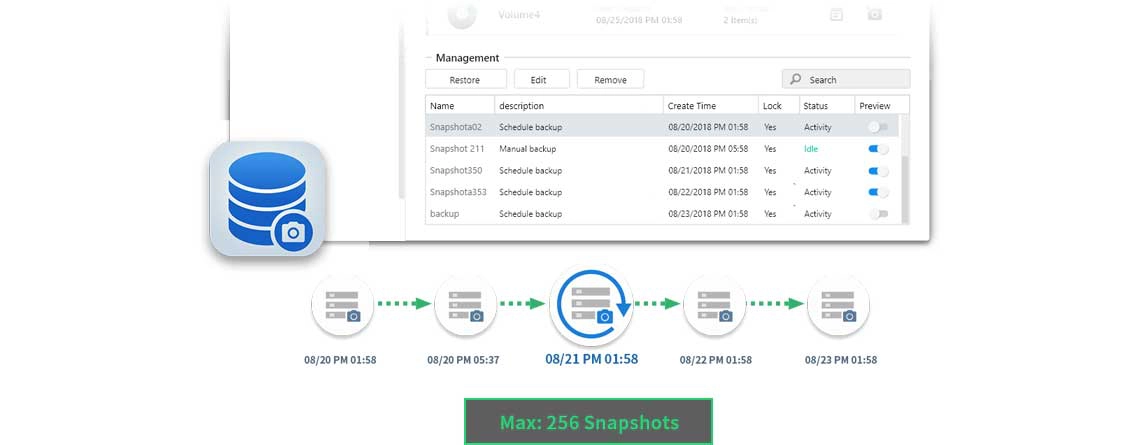Select the Snapshota02 row name

pyautogui.click(x=456, y=127)
